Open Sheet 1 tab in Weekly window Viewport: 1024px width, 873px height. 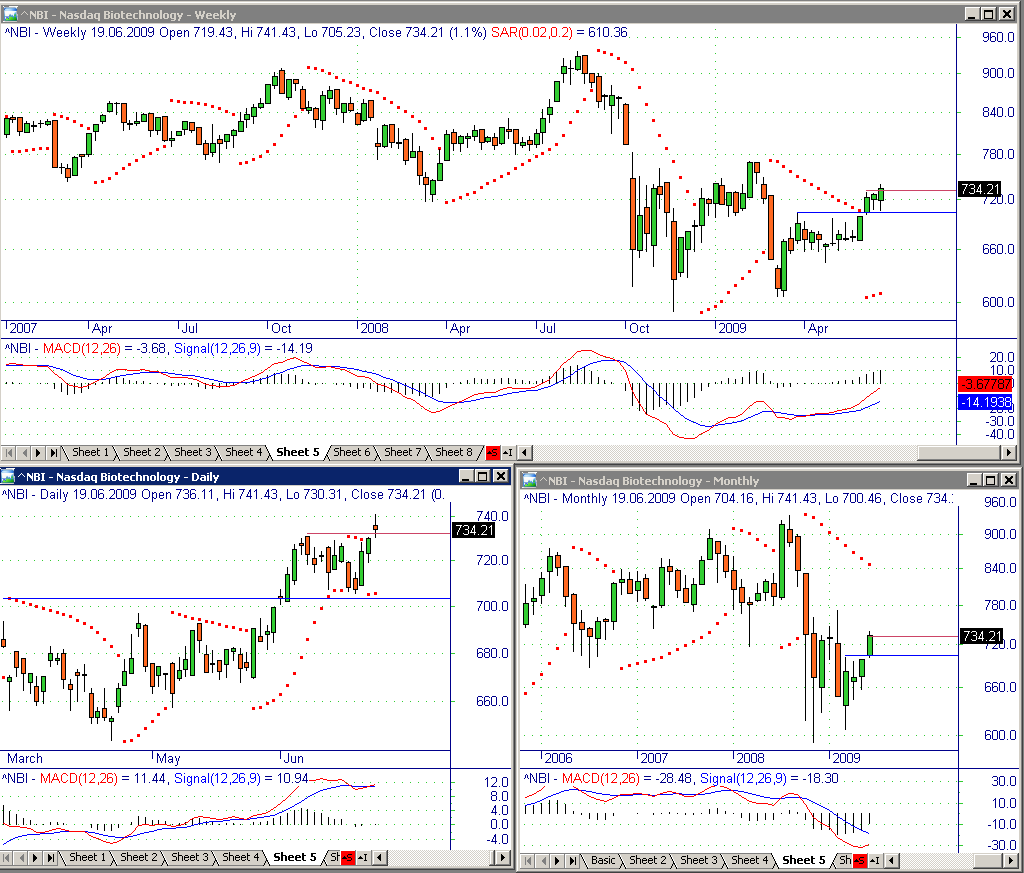click(90, 452)
